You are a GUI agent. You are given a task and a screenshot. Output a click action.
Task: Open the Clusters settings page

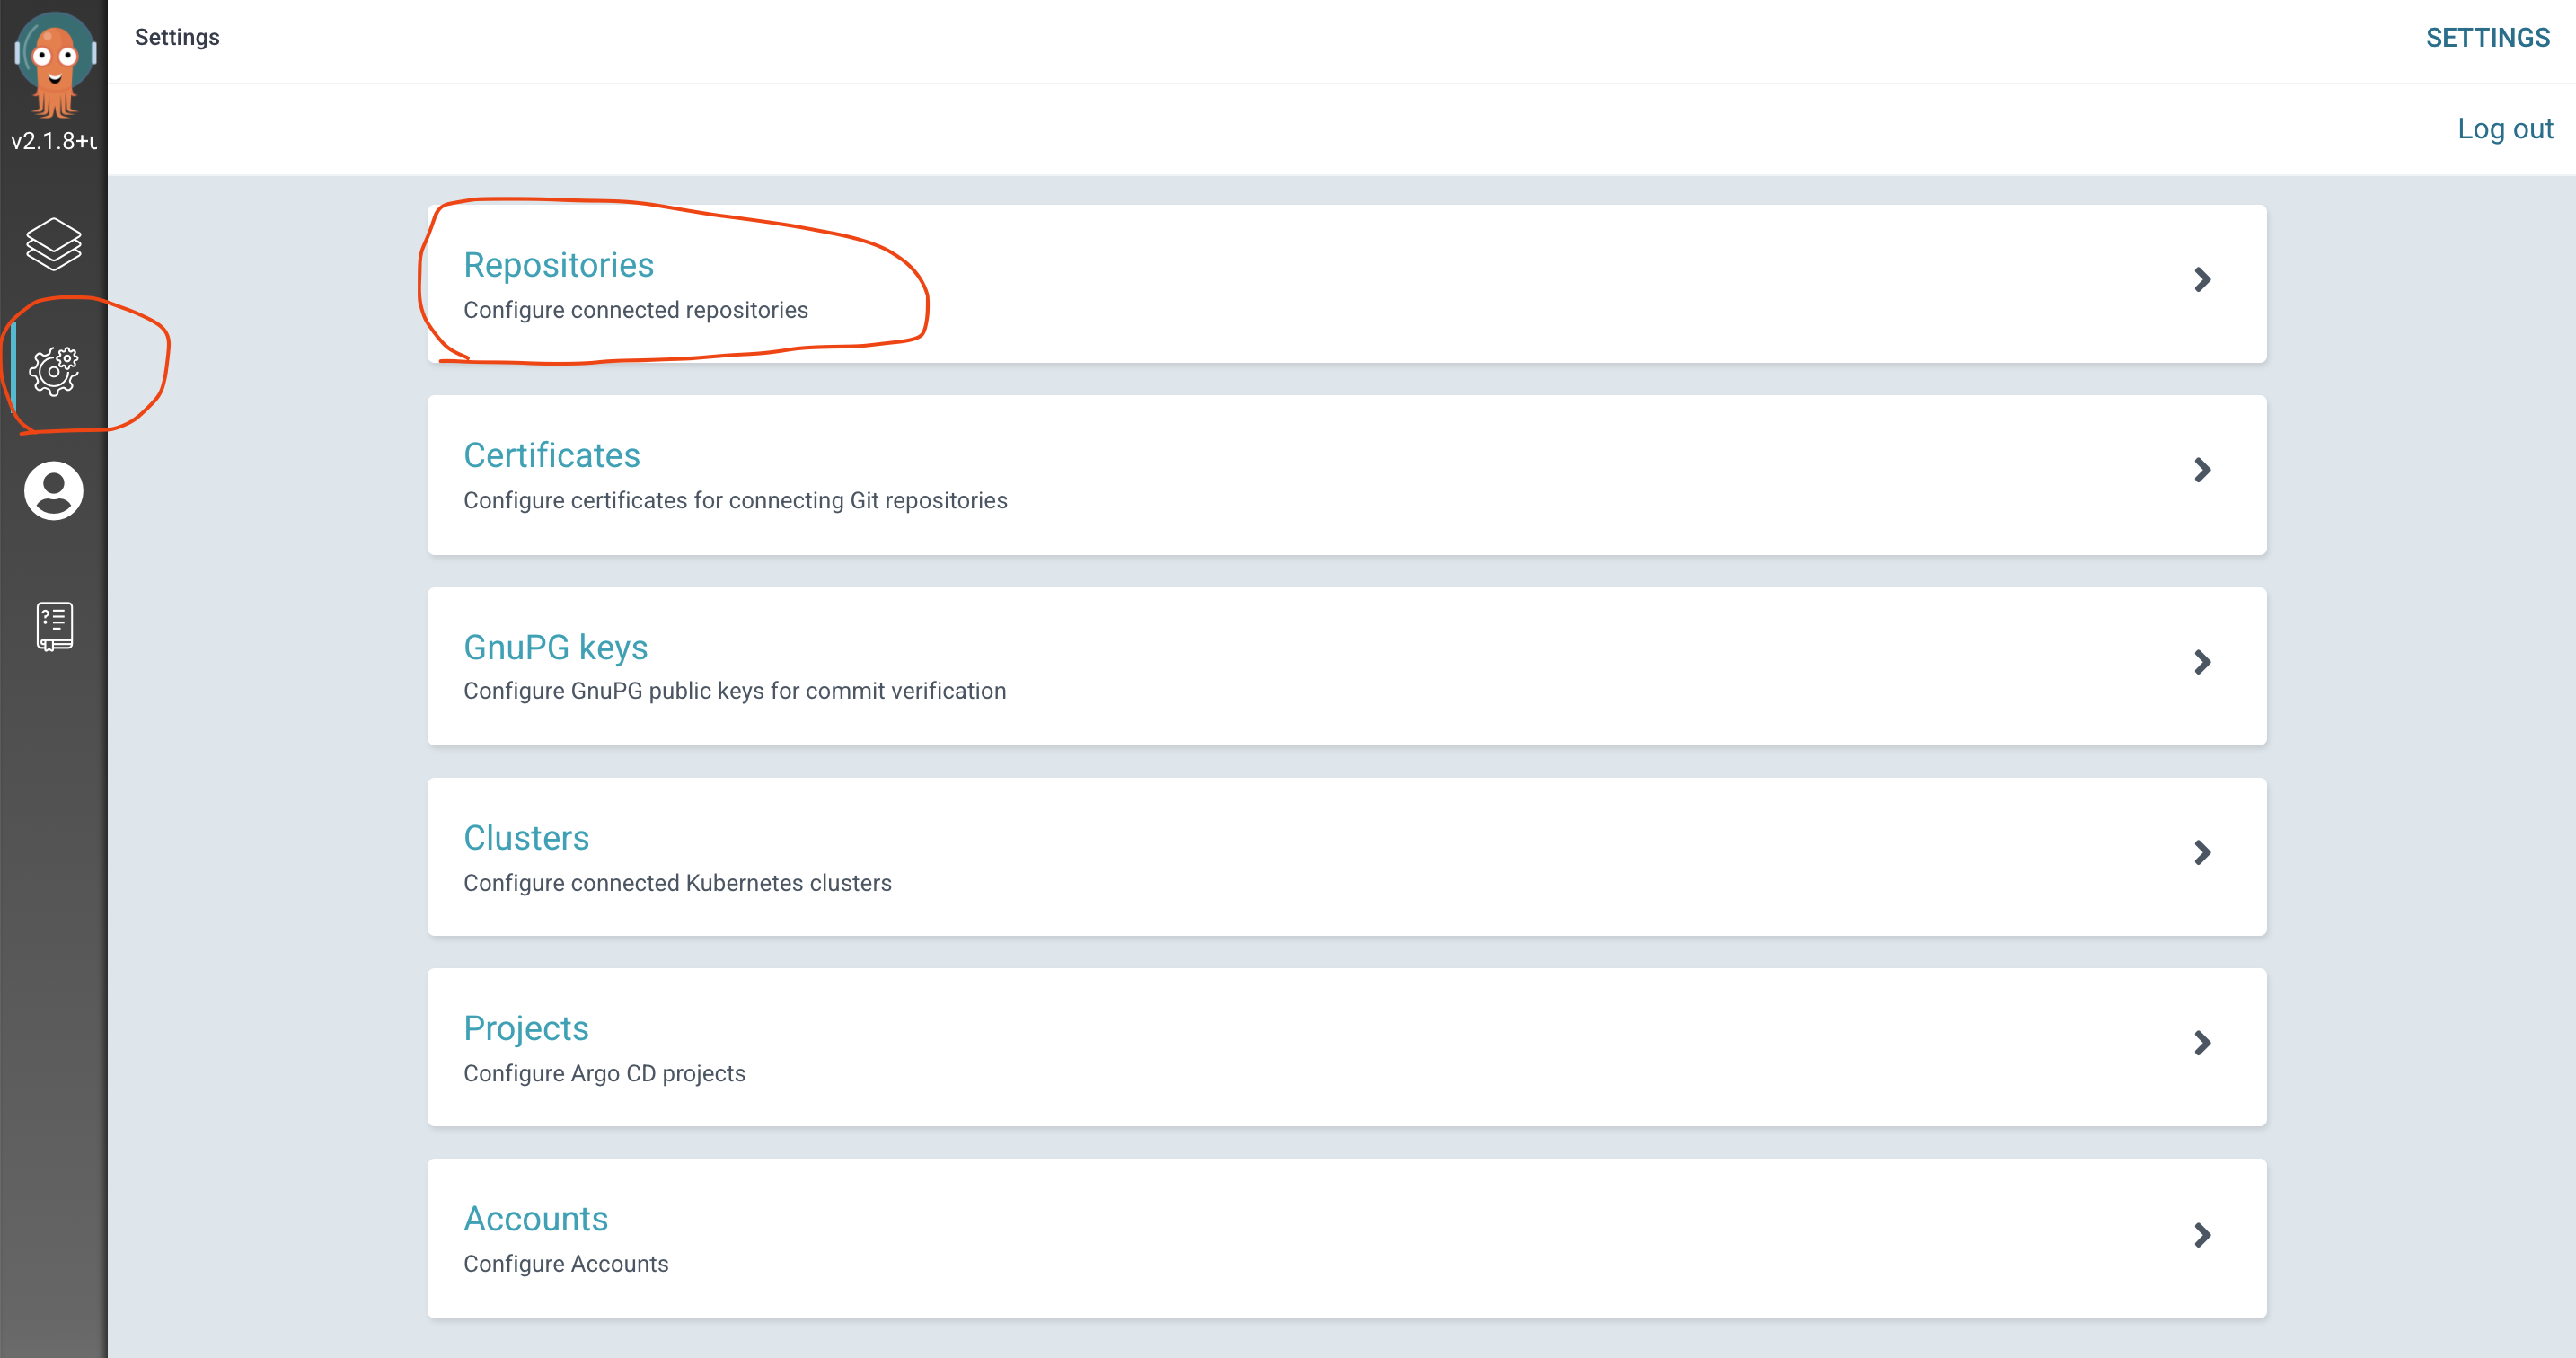pos(526,838)
